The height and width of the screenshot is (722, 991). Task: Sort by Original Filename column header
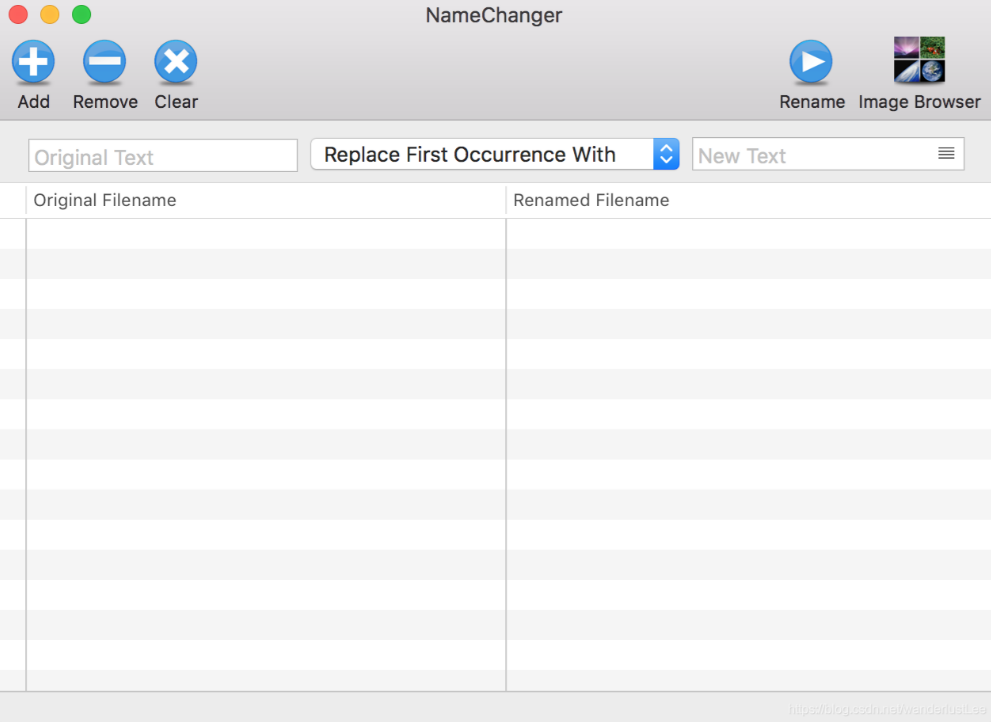[266, 200]
